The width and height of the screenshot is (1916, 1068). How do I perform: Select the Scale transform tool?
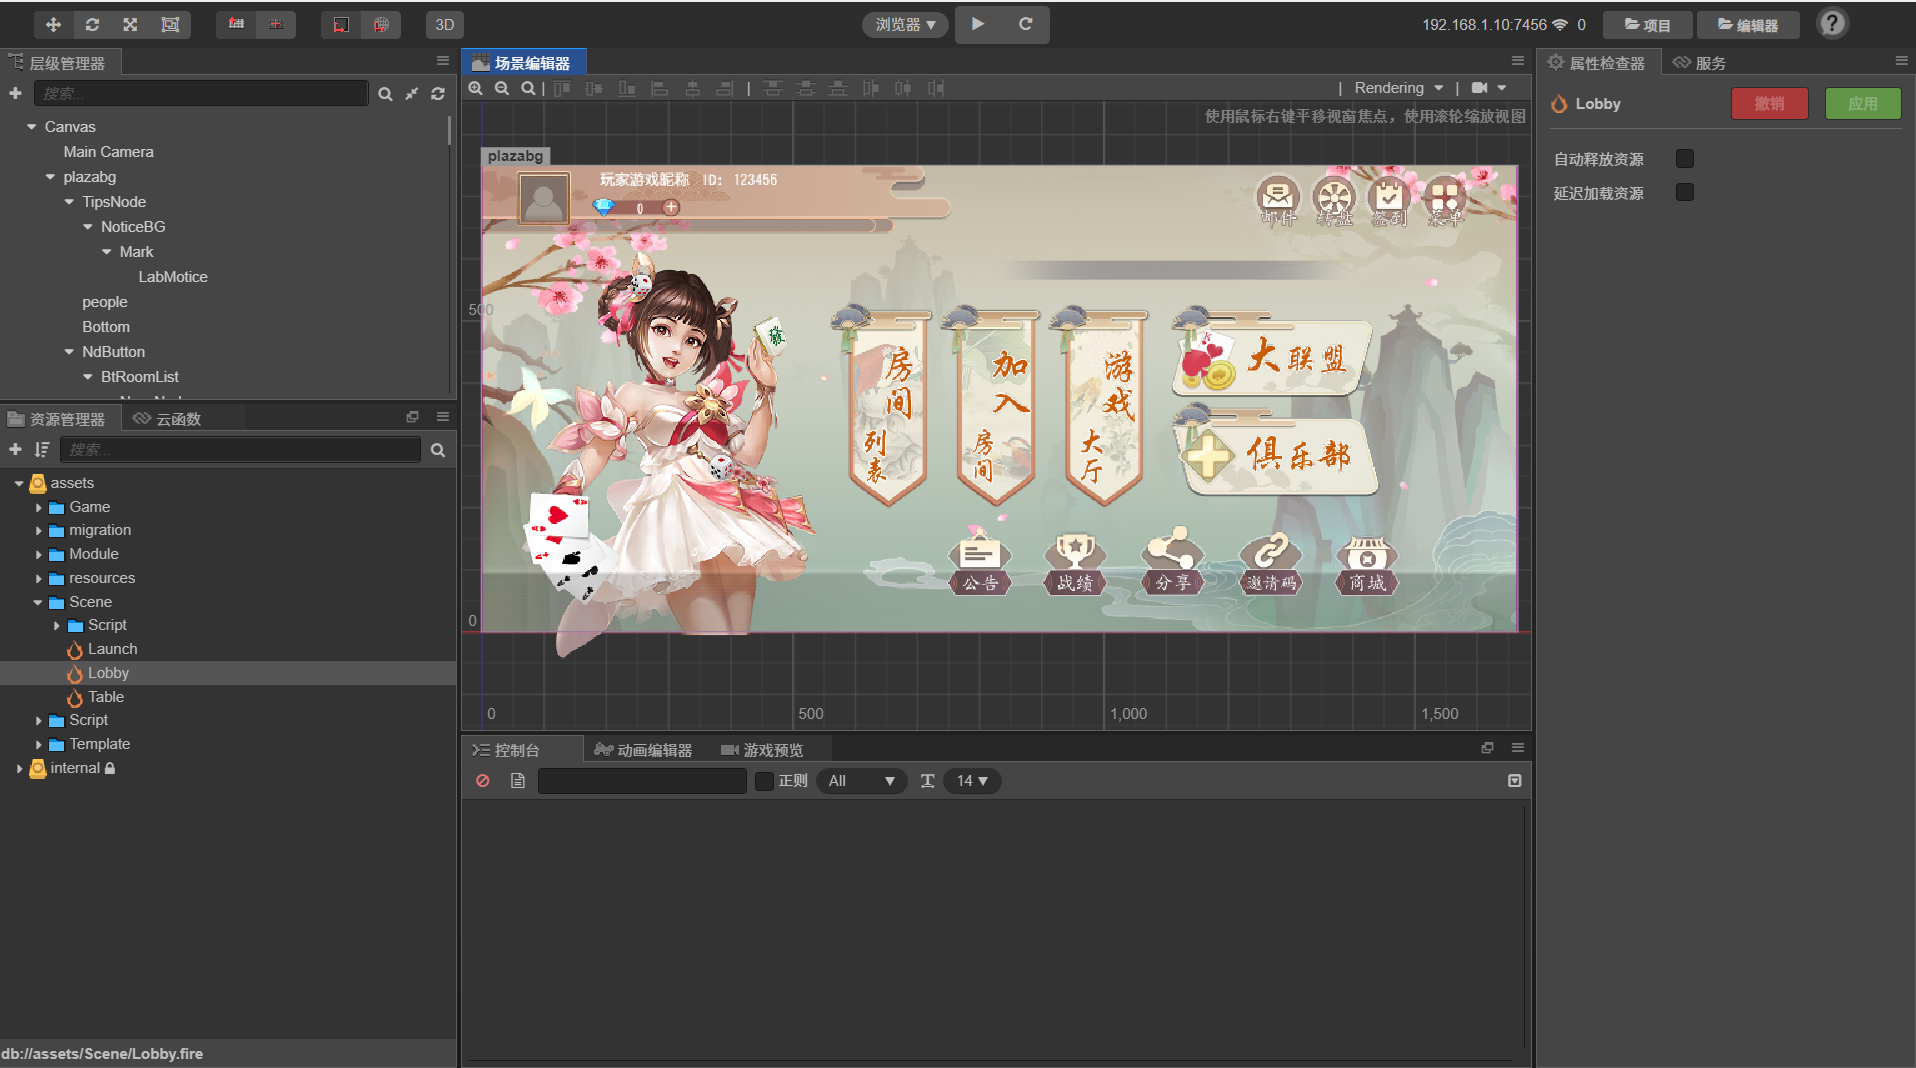(130, 24)
